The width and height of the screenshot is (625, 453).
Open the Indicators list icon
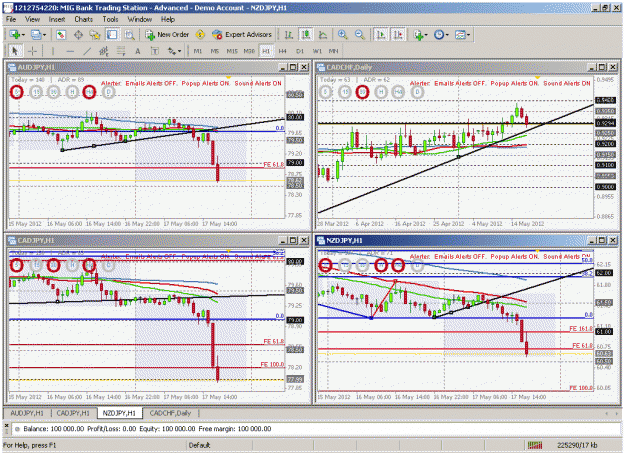418,35
